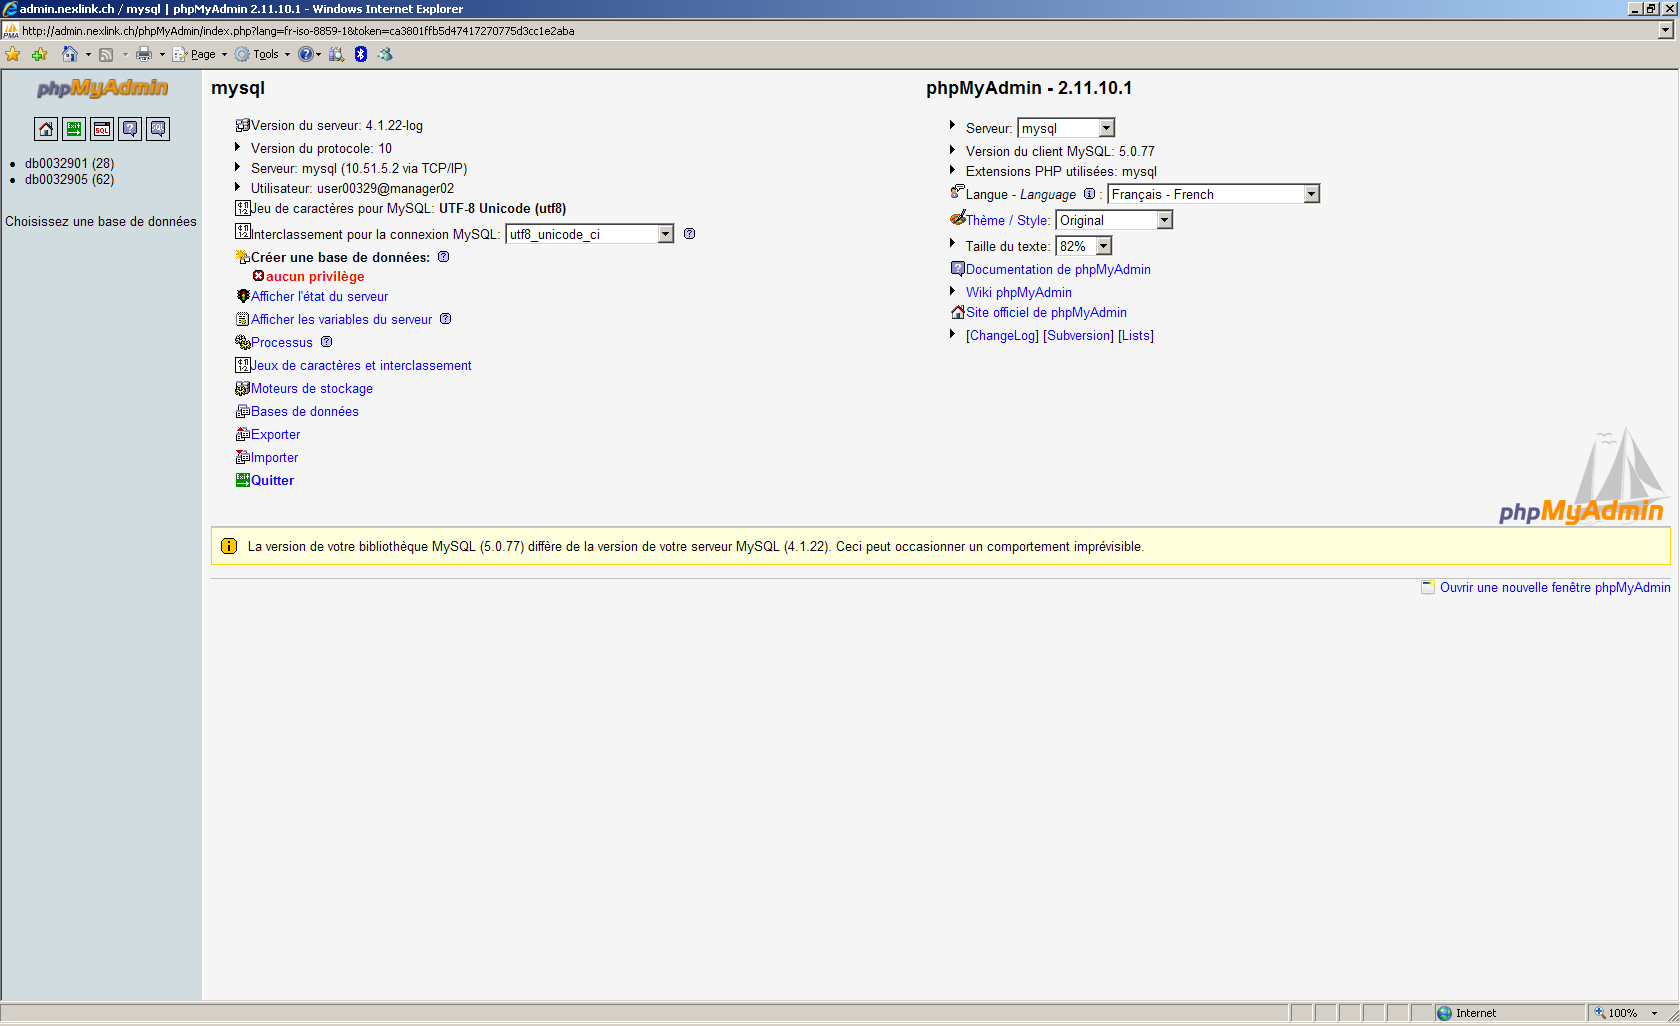
Task: Click help icon beside Créer une base
Action: tap(443, 257)
